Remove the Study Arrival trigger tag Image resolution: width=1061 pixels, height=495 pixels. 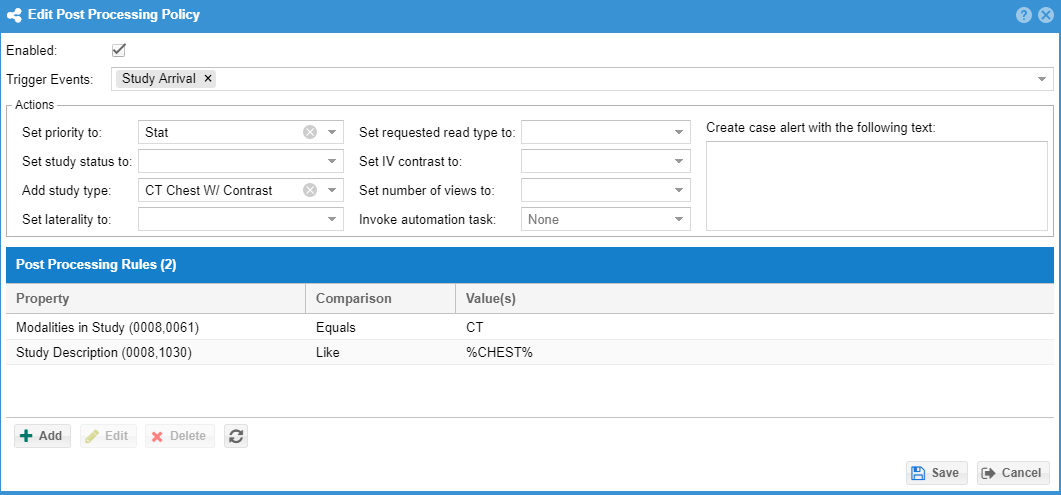click(208, 79)
